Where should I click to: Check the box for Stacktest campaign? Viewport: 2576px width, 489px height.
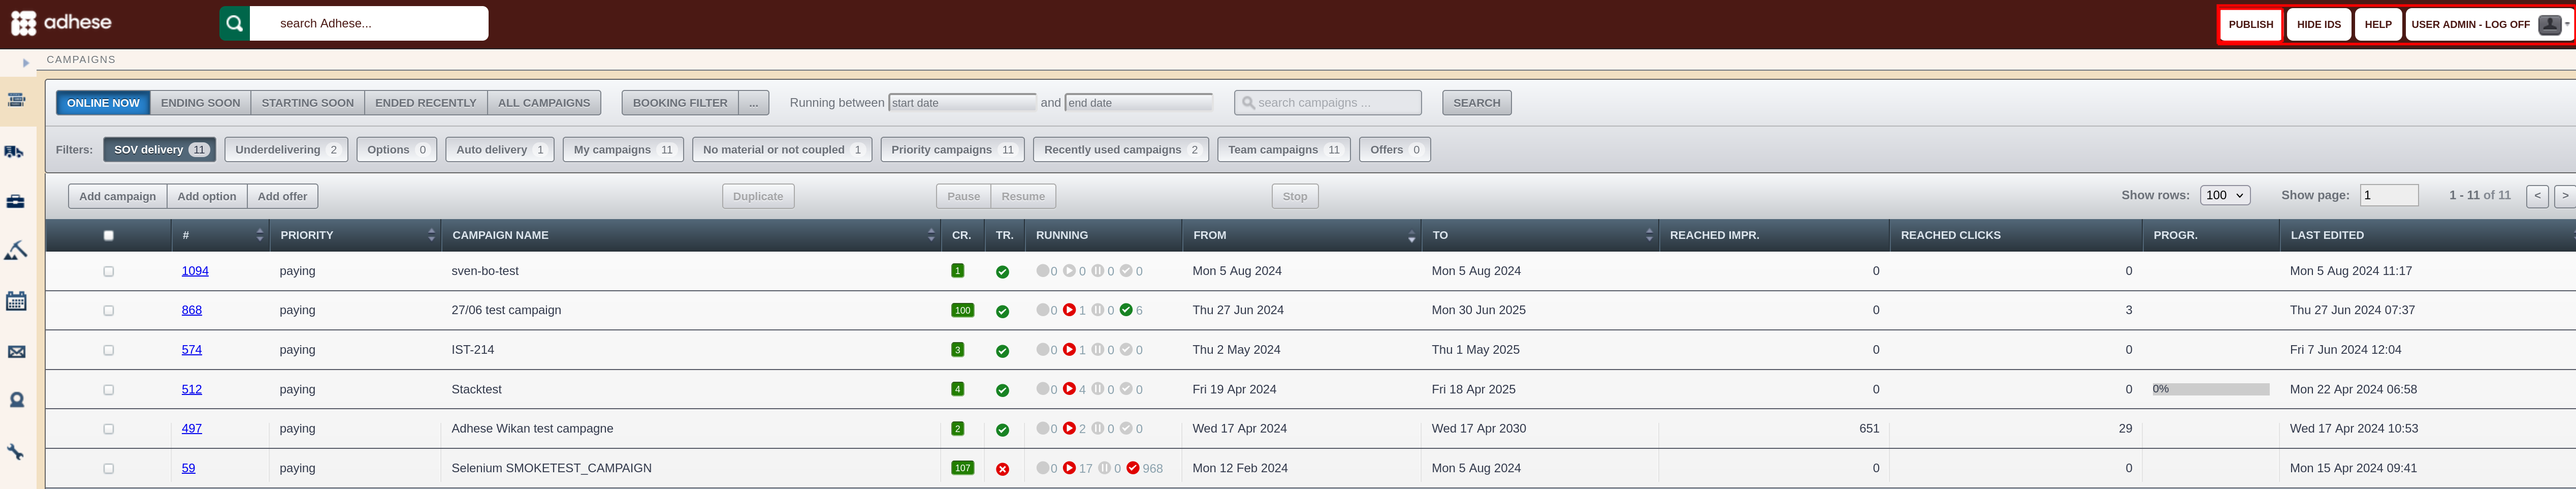109,390
